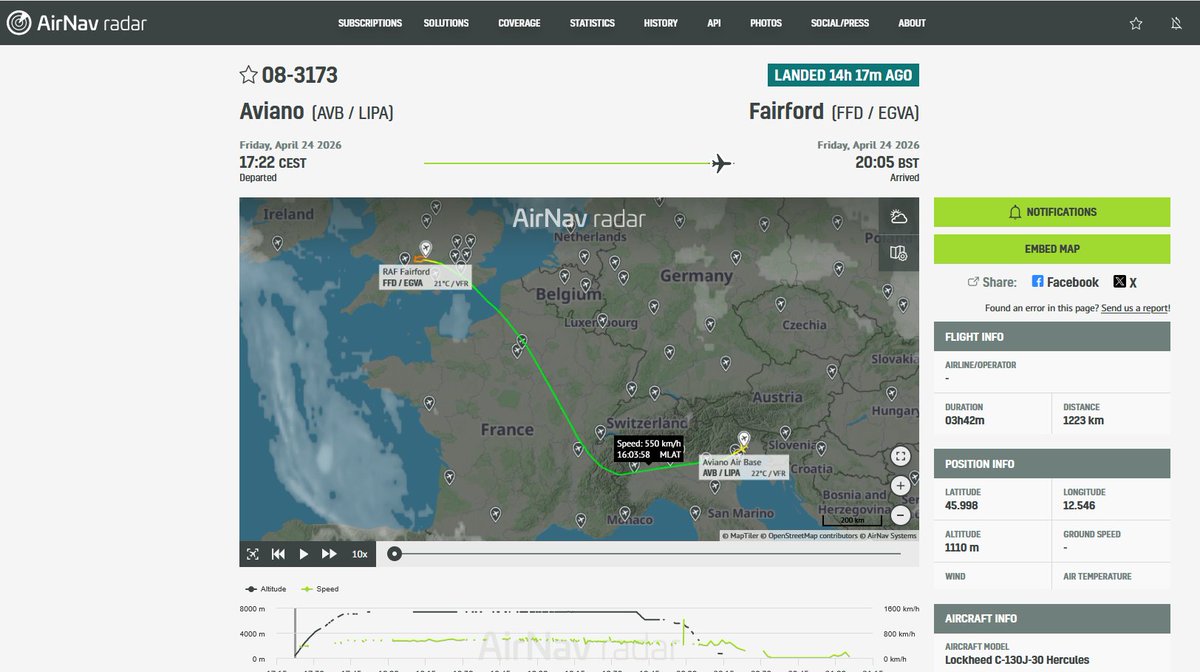The height and width of the screenshot is (672, 1200).
Task: Click the Speed 550 km/h tooltip
Action: click(648, 449)
